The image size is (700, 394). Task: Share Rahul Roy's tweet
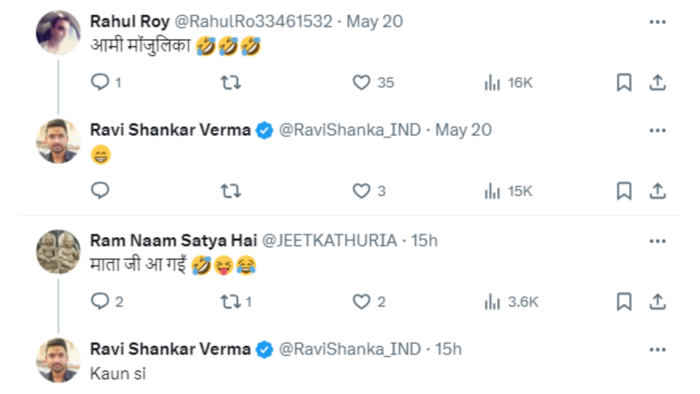[657, 83]
